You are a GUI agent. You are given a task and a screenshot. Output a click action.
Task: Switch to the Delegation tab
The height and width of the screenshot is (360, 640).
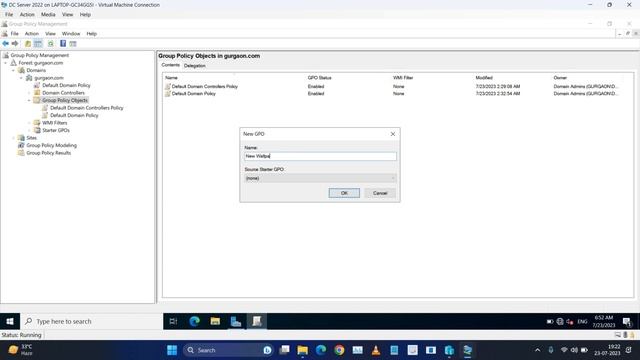click(194, 66)
